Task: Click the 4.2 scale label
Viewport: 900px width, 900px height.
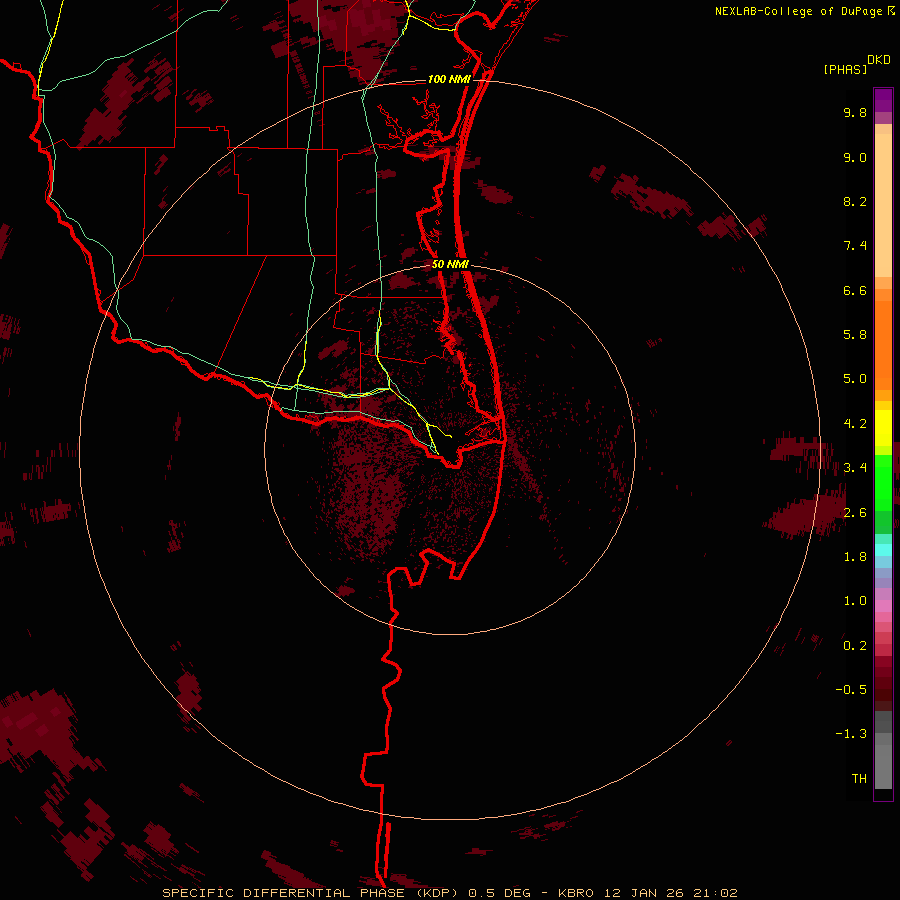Action: tap(855, 424)
